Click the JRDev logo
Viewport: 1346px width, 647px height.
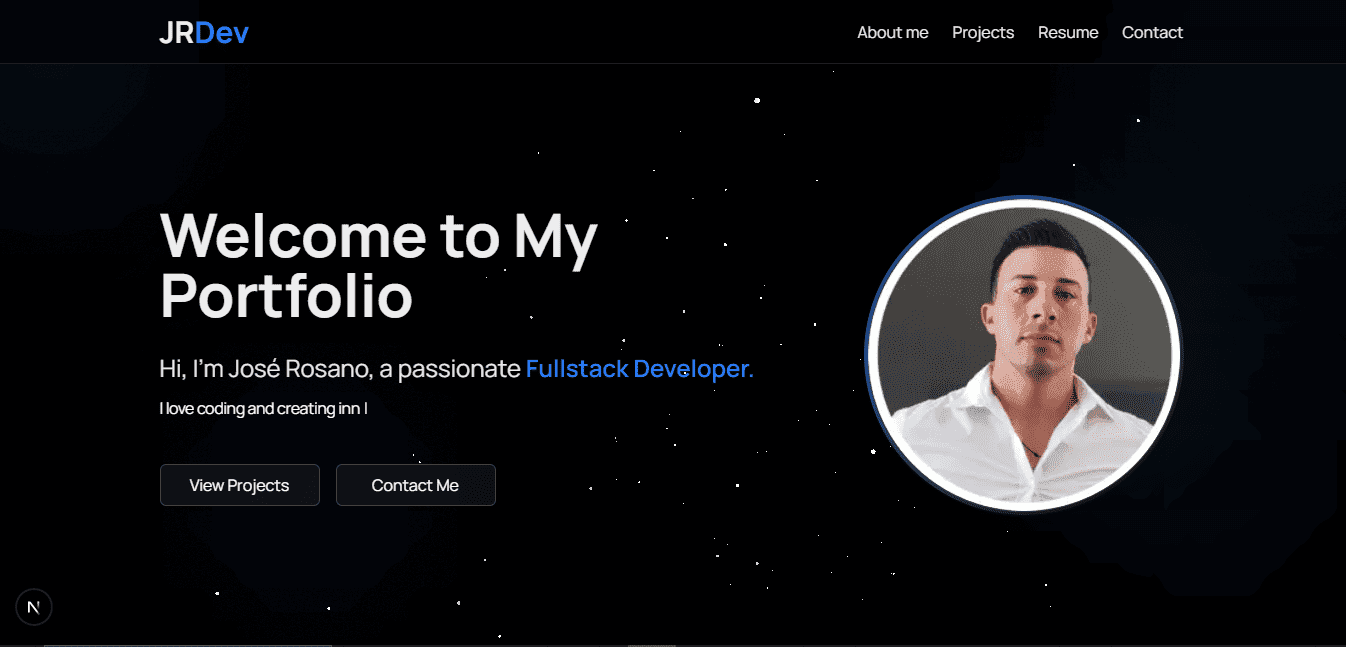point(204,33)
